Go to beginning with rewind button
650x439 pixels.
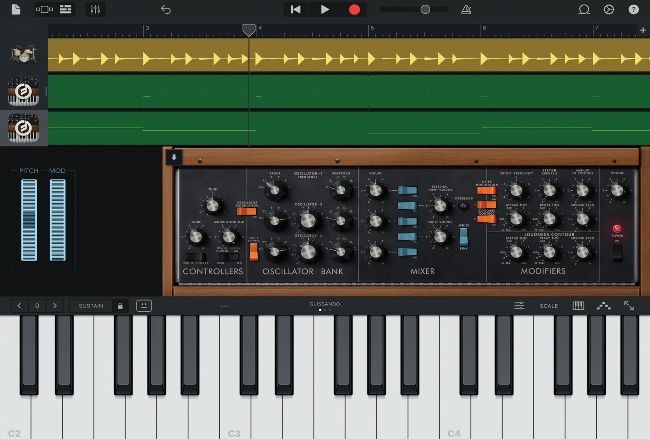point(296,9)
